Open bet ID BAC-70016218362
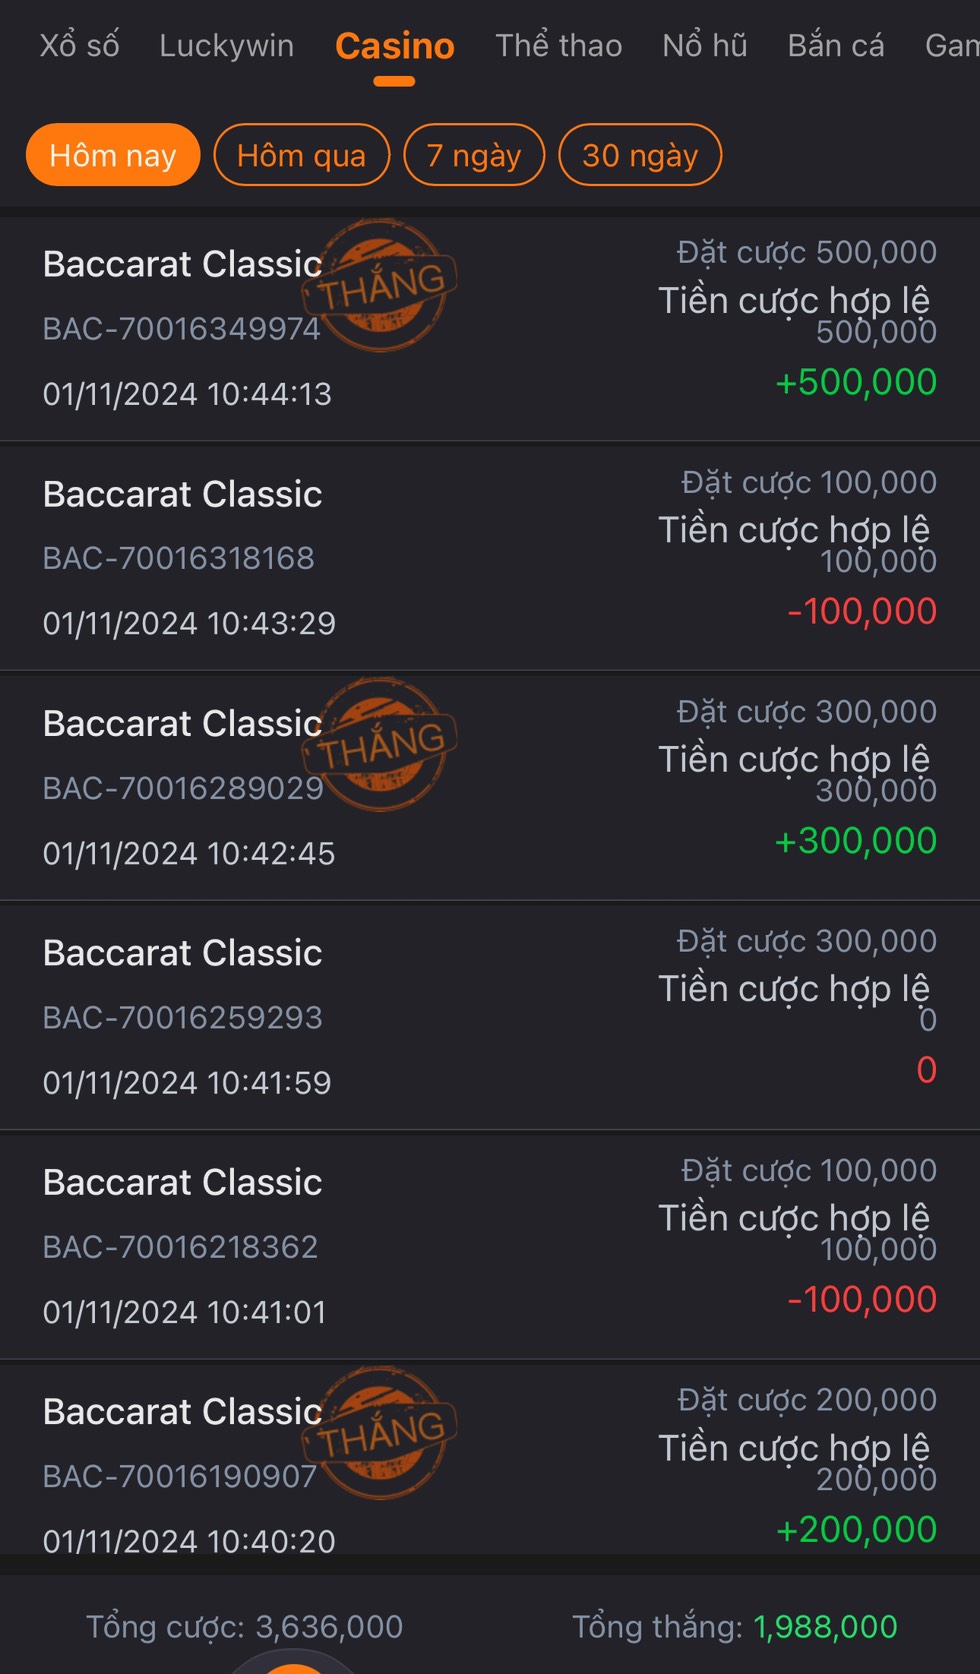The width and height of the screenshot is (980, 1674). tap(180, 1247)
